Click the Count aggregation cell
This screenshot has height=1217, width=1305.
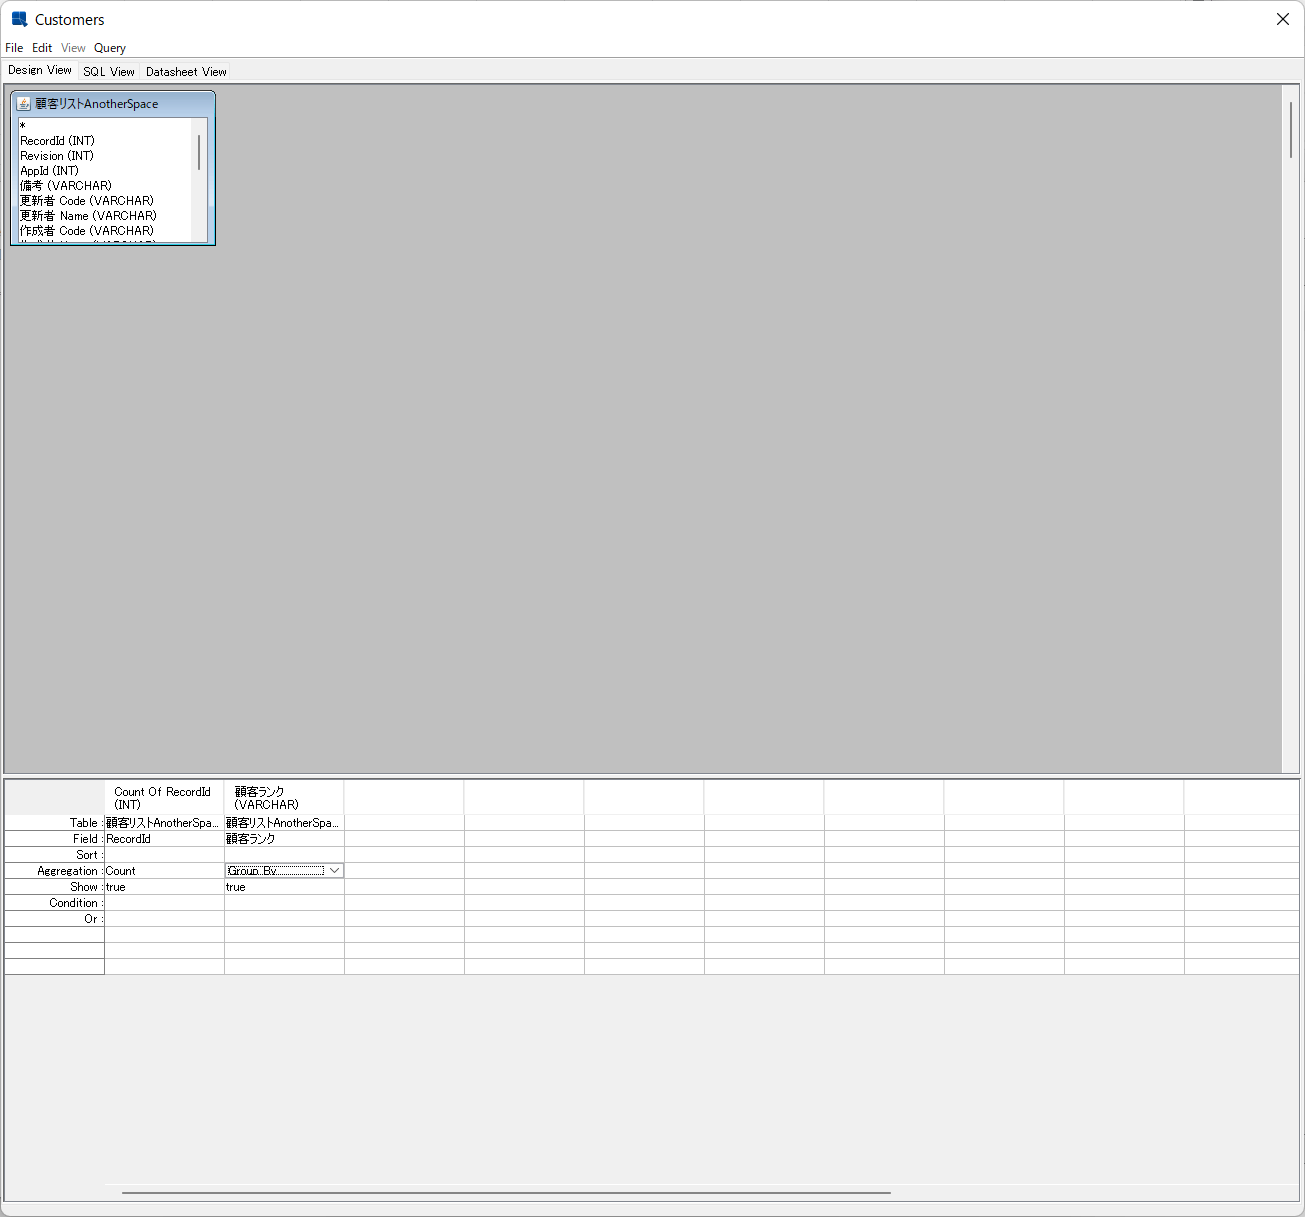click(164, 871)
